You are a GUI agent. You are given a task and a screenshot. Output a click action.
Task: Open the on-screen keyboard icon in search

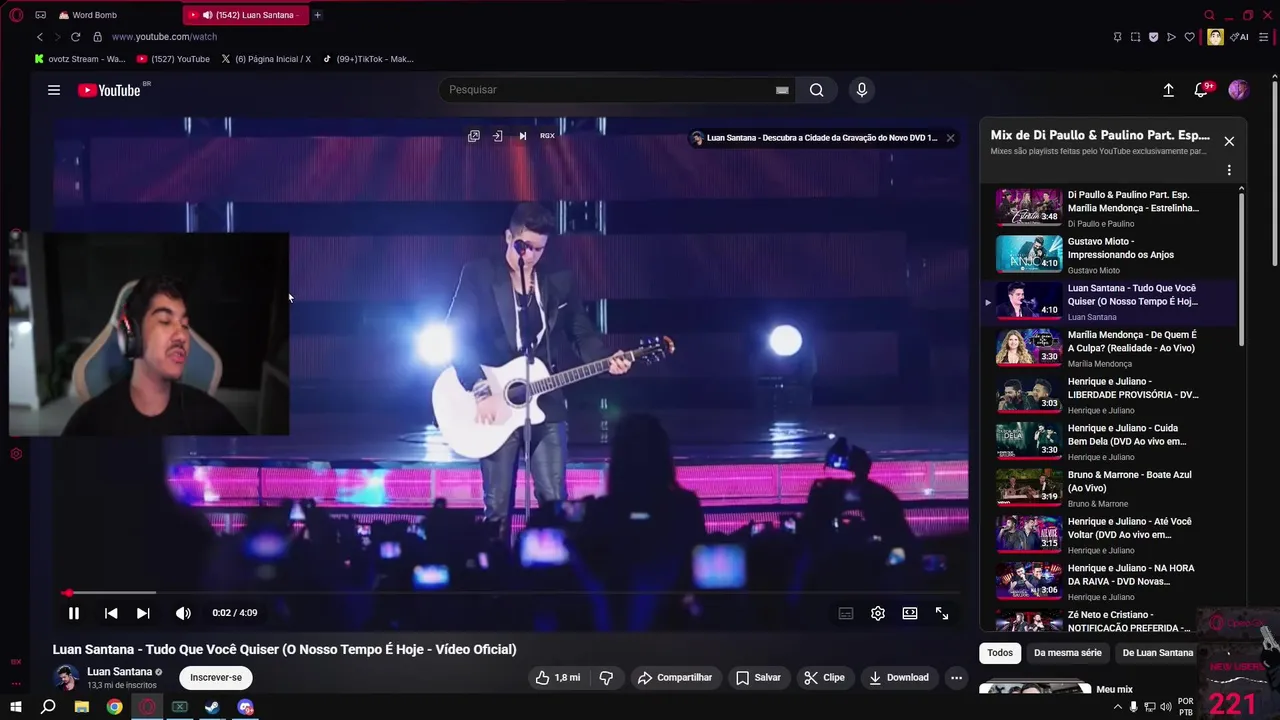pos(782,90)
